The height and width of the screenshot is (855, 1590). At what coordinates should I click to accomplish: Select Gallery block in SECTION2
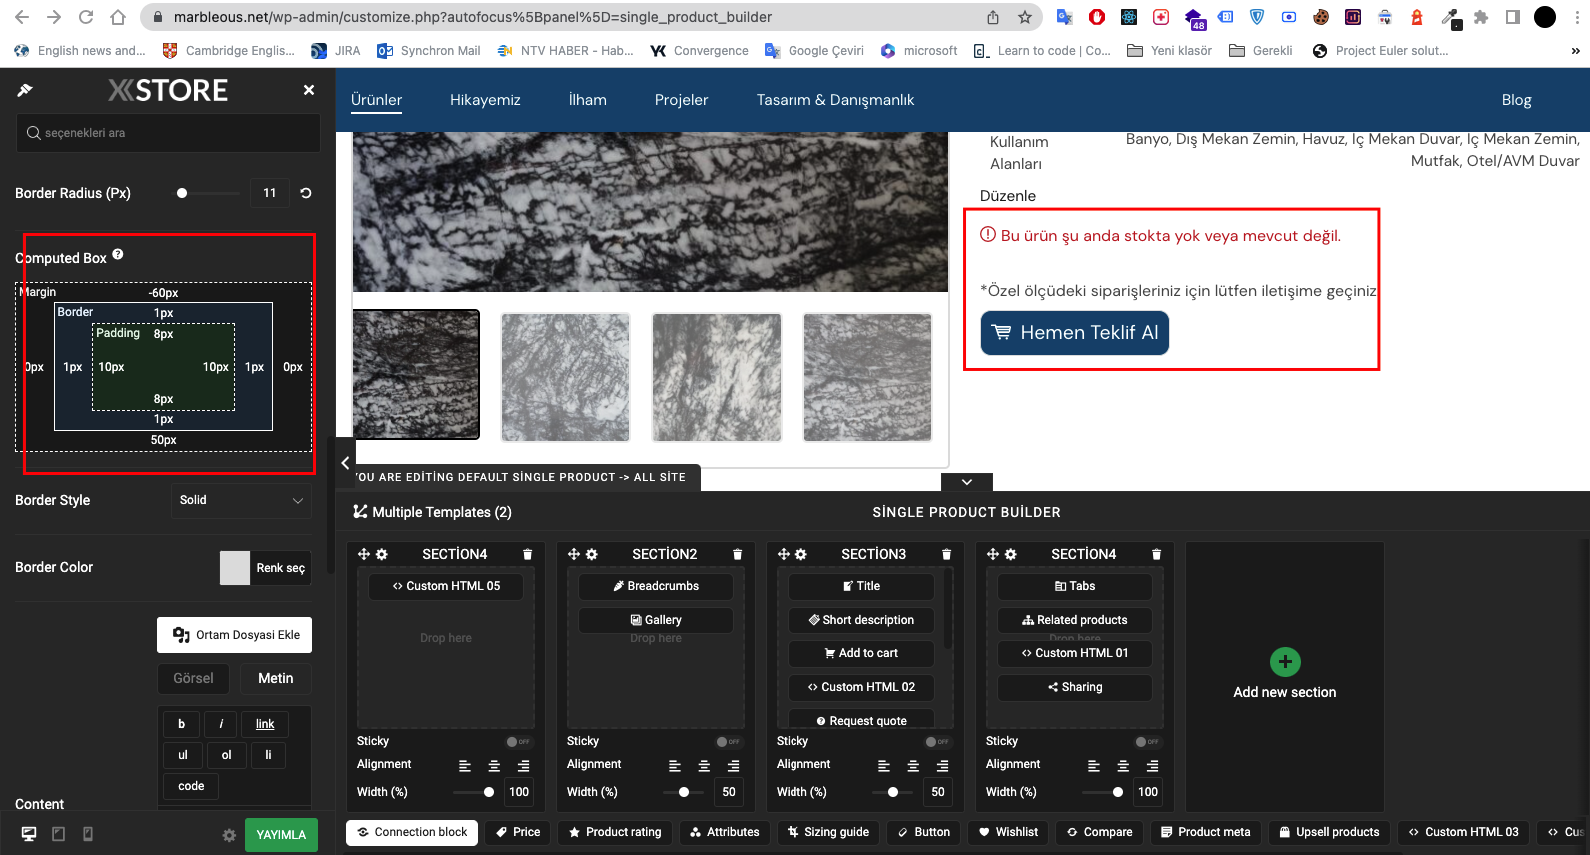(x=656, y=620)
